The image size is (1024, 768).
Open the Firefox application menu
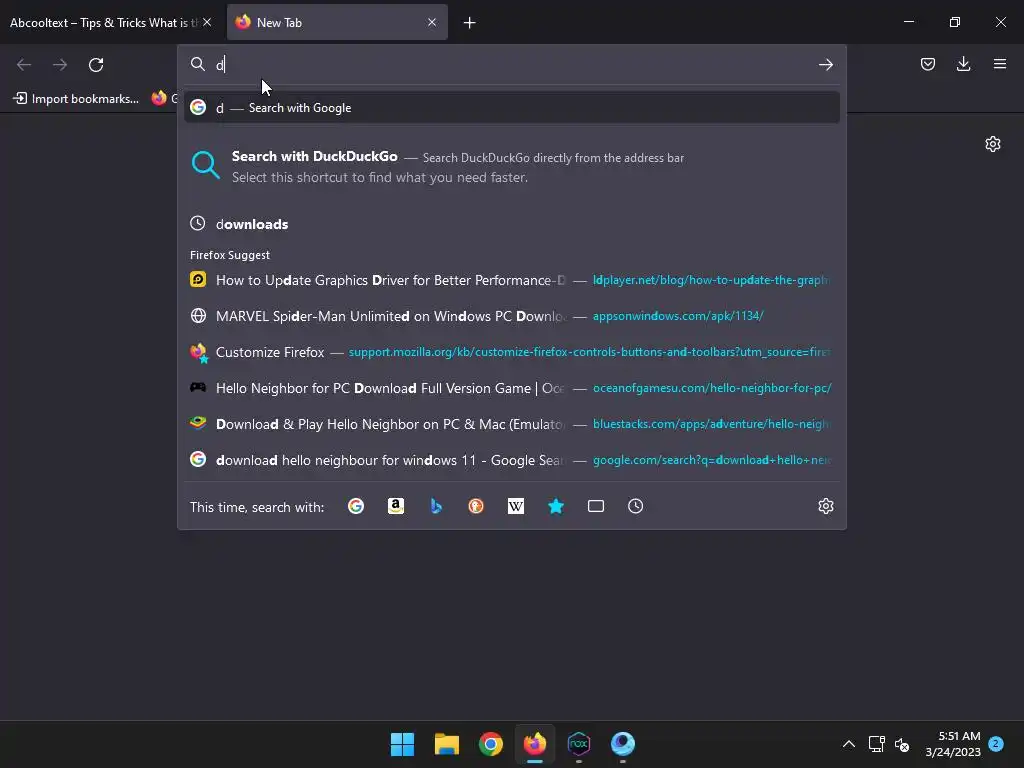[x=999, y=64]
